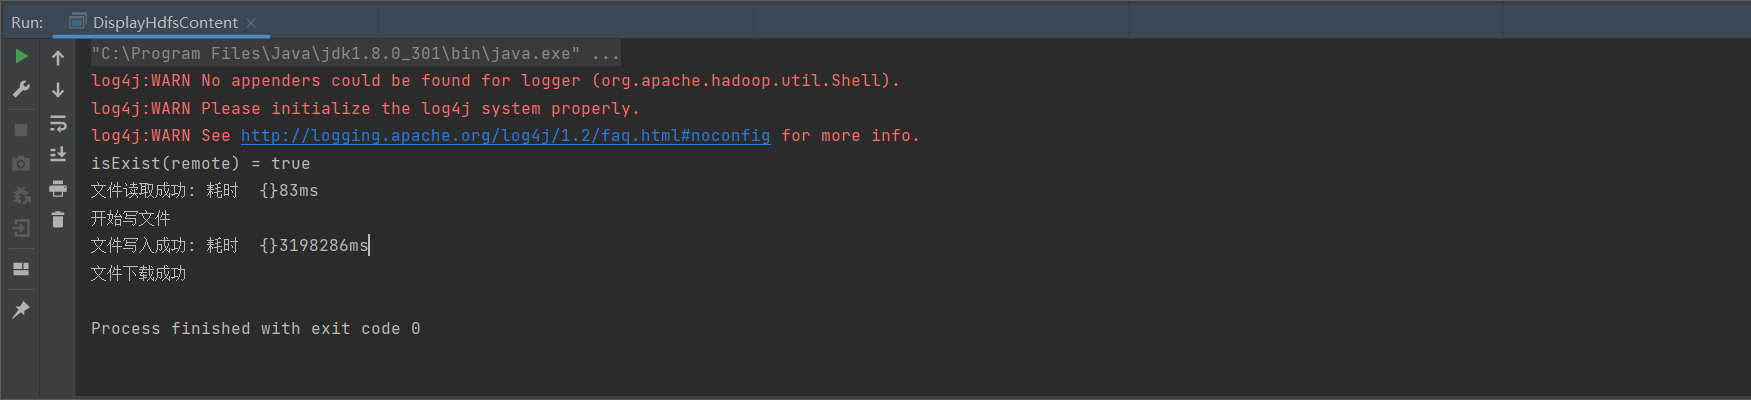Click the gray stop process square
1751x400 pixels.
point(21,130)
